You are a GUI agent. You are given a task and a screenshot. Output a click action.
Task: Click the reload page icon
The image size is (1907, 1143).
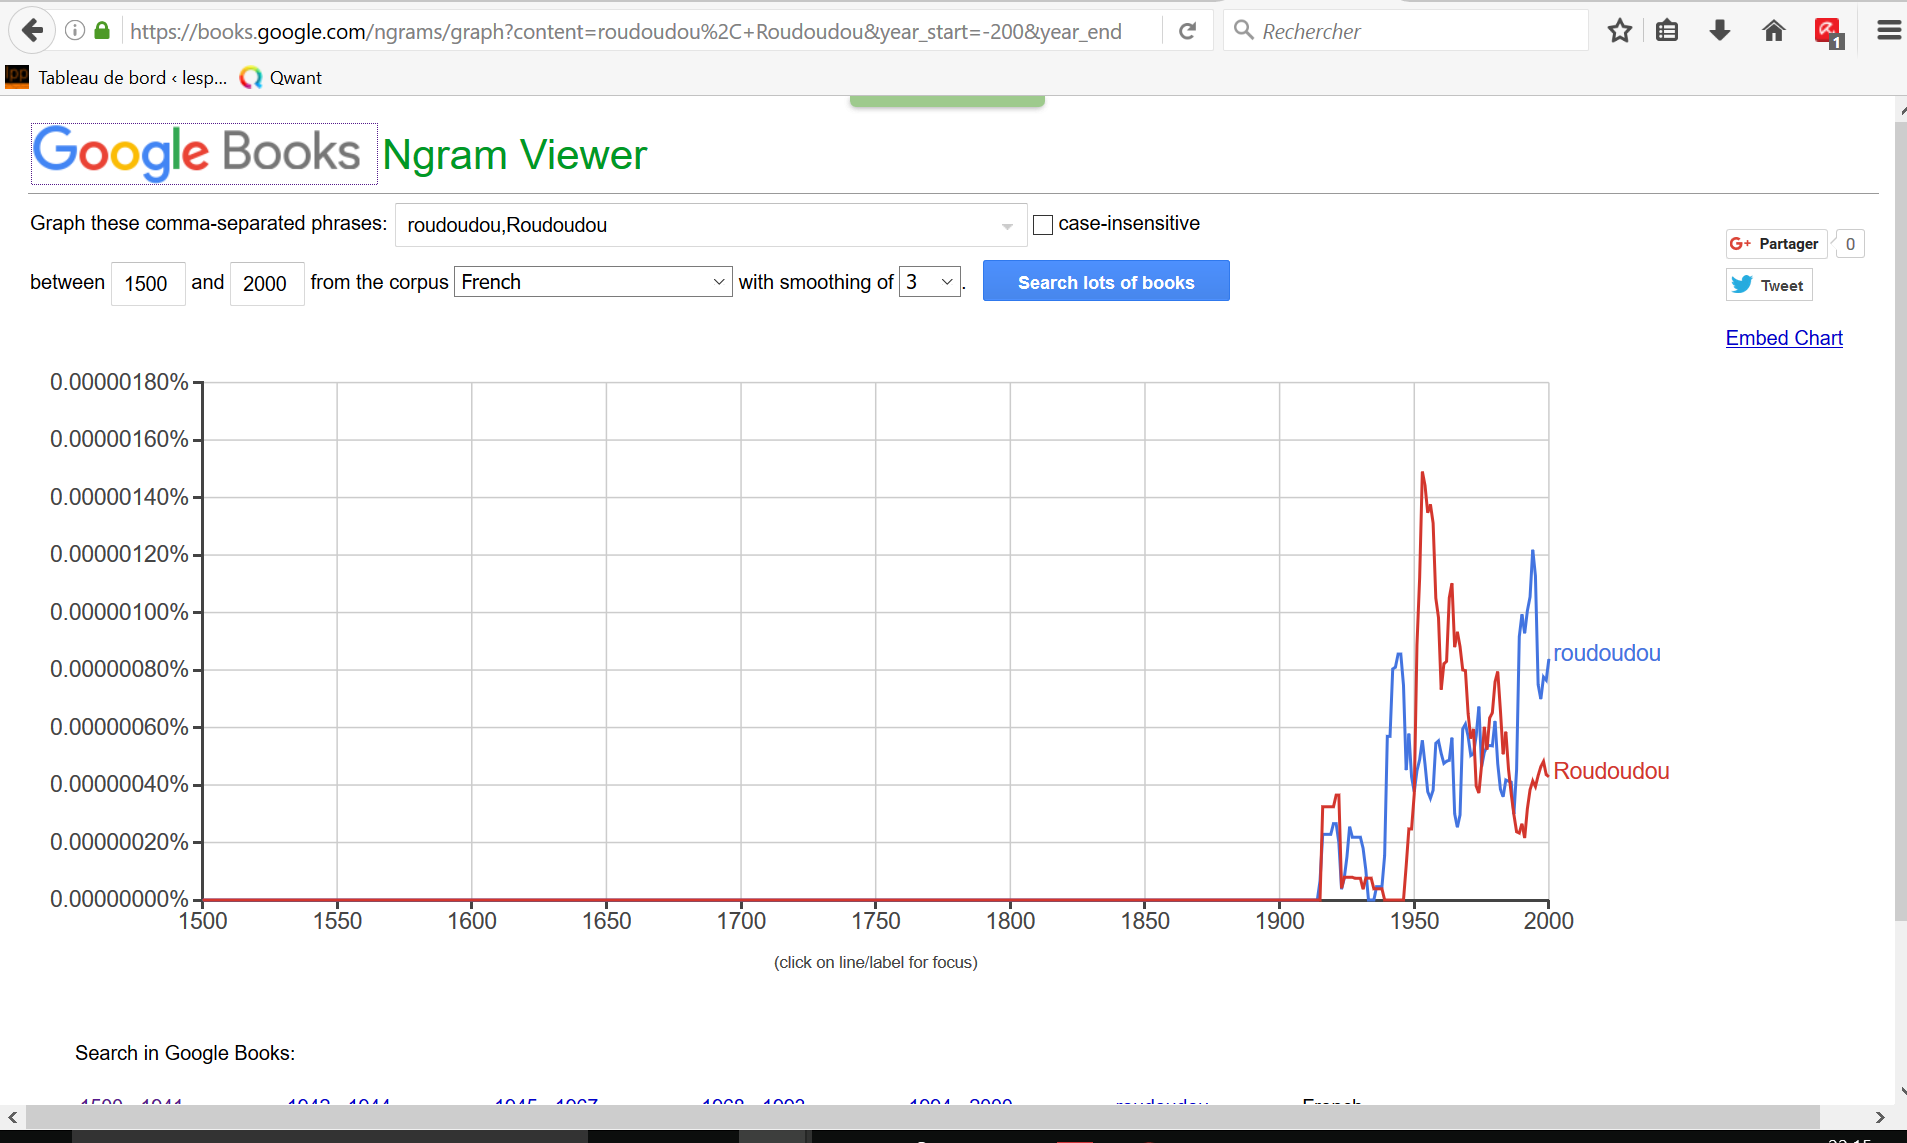coord(1187,31)
